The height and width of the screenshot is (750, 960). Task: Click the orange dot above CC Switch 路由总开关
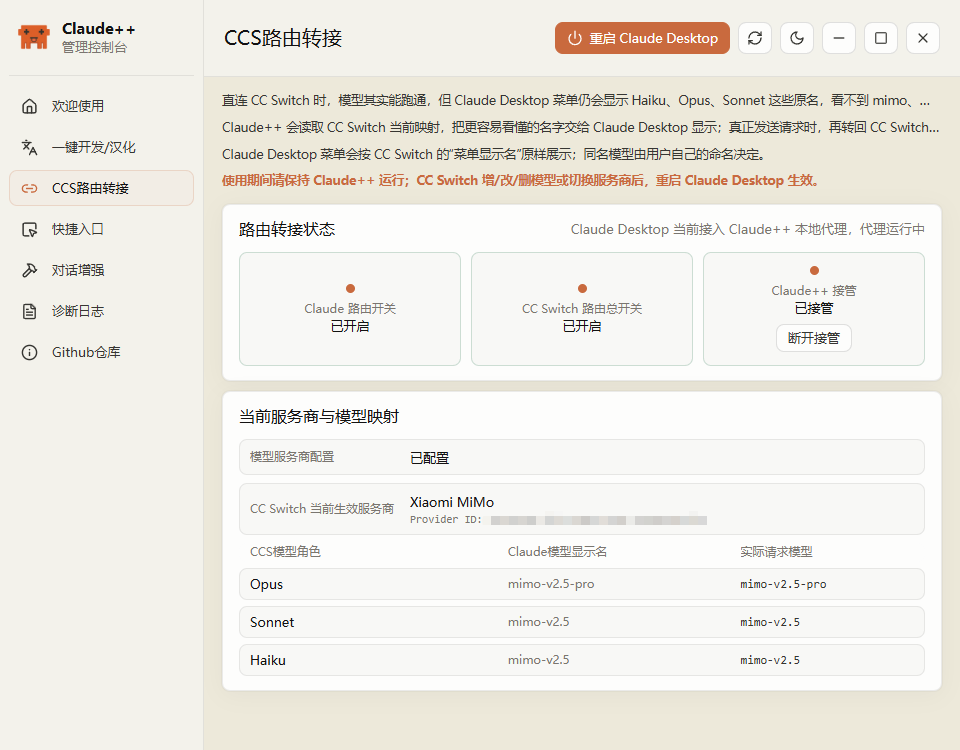[582, 288]
